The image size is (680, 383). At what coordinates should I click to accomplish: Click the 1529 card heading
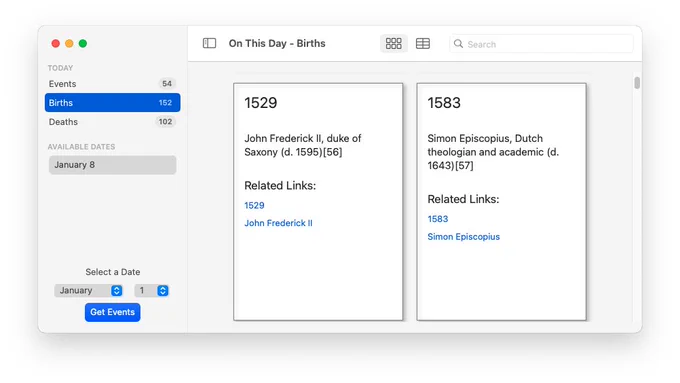[x=261, y=103]
